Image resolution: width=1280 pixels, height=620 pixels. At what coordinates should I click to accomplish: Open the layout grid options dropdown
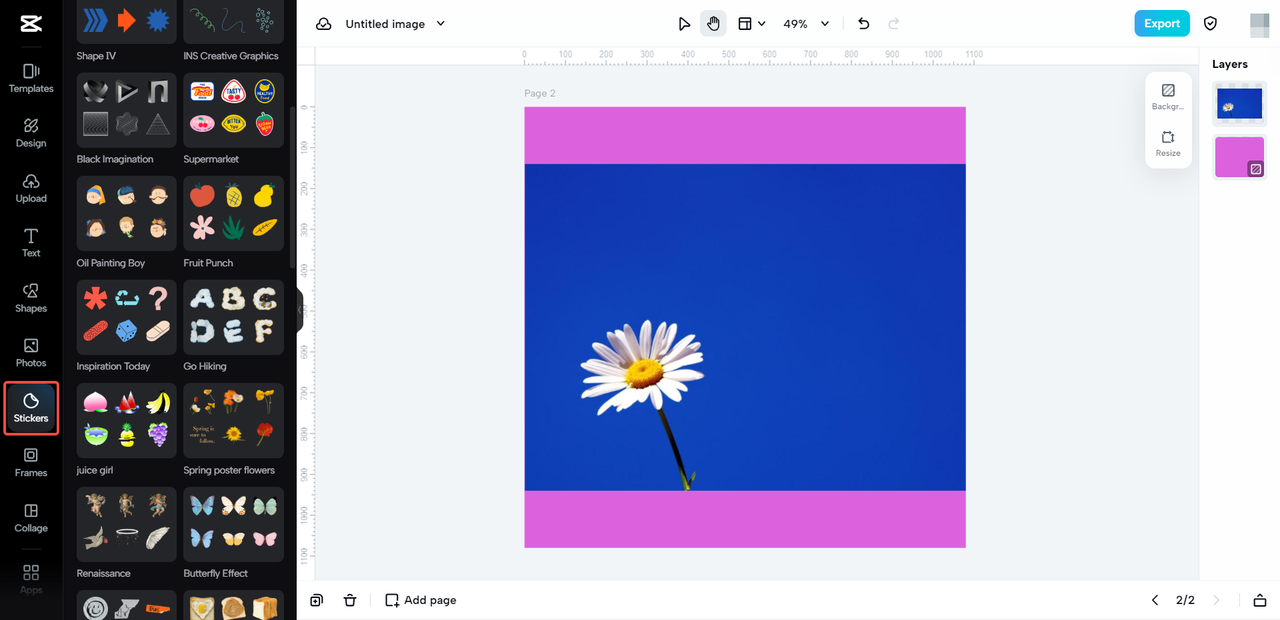click(752, 24)
